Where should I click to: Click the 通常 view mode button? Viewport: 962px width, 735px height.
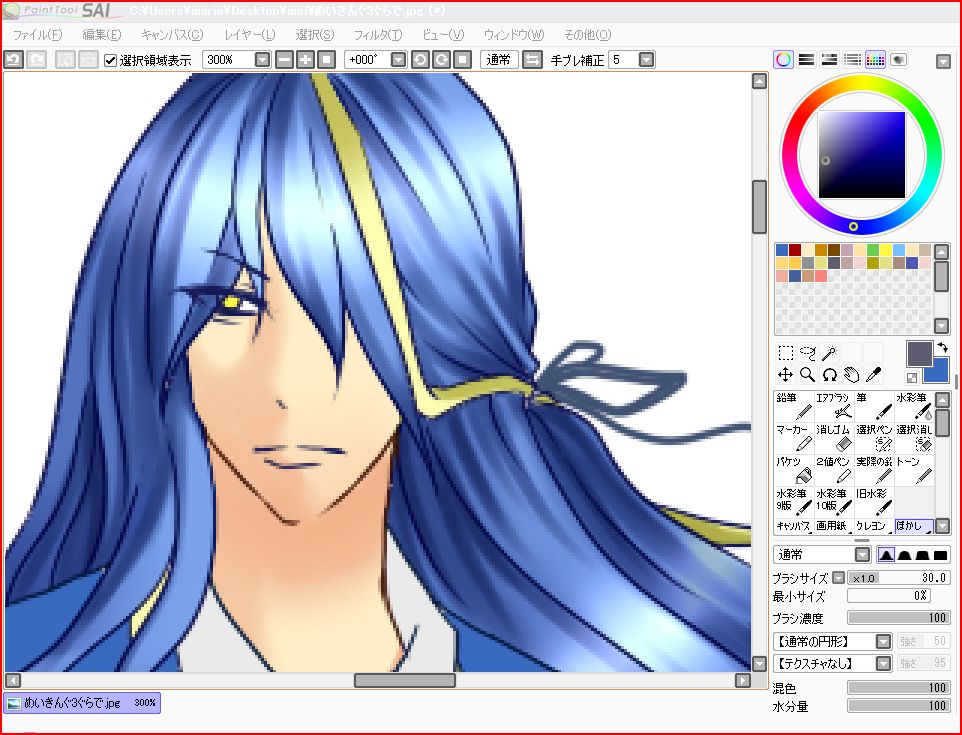[x=498, y=60]
